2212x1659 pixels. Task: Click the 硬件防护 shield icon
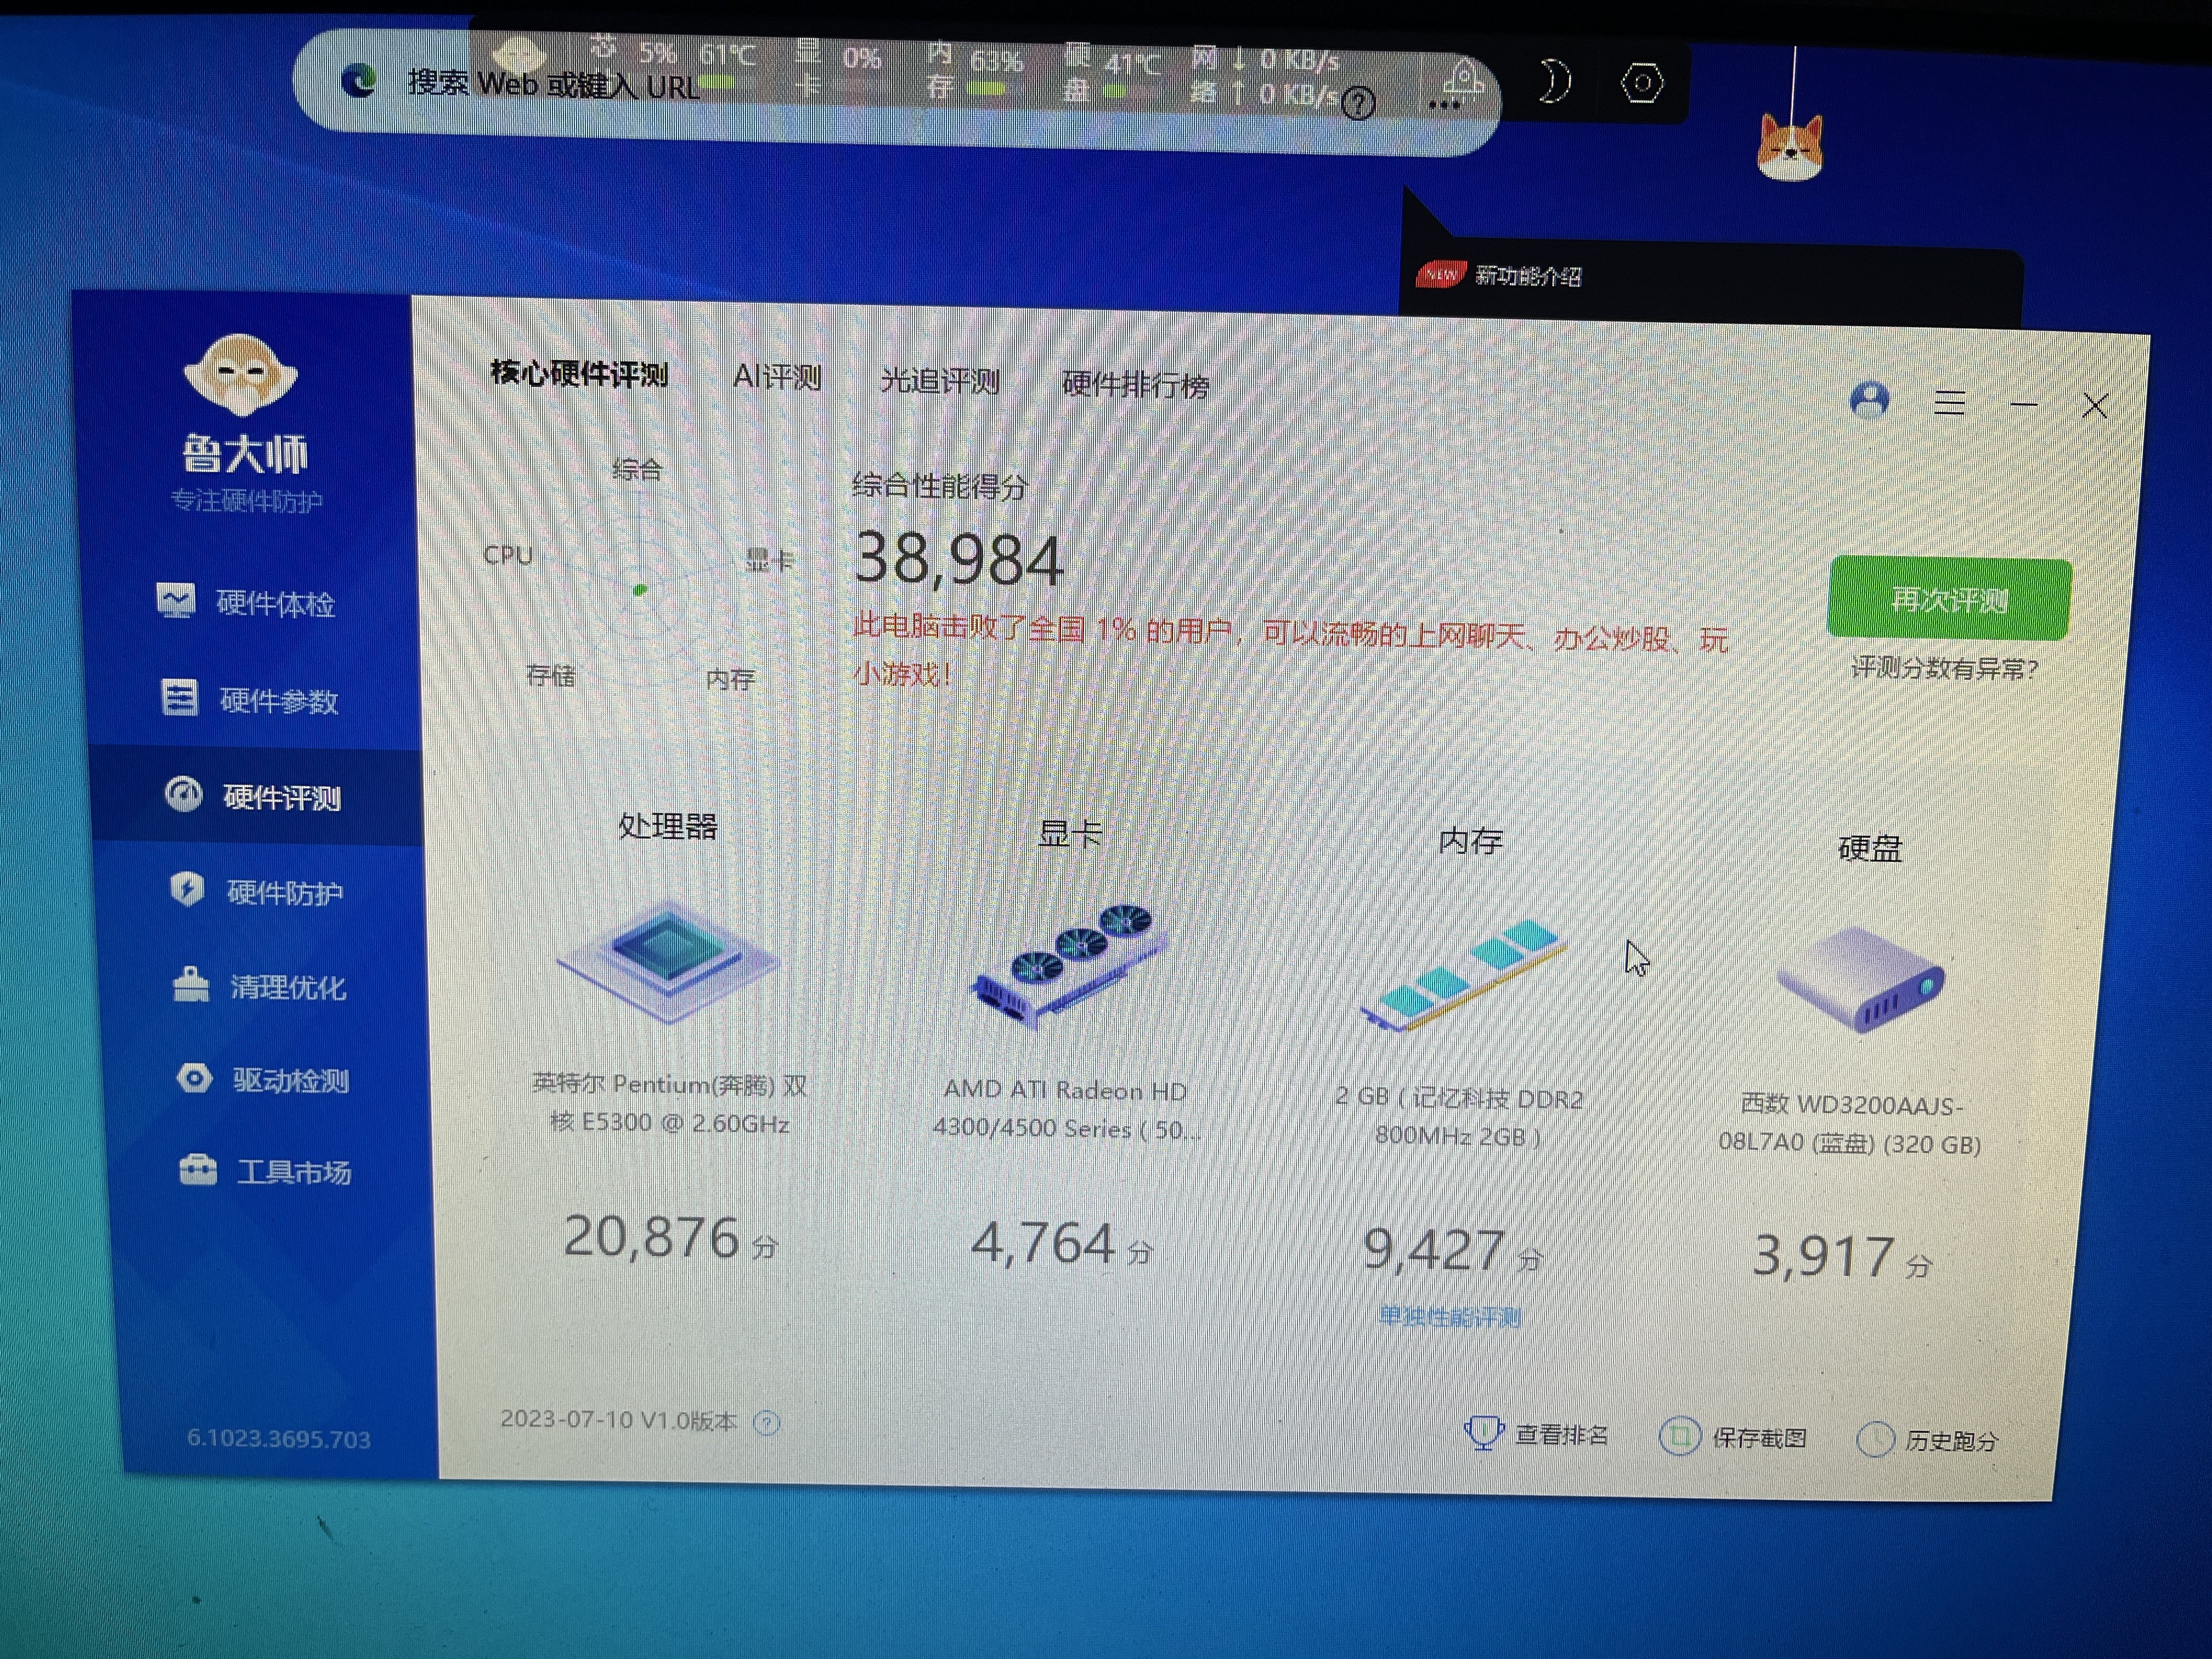[x=187, y=888]
